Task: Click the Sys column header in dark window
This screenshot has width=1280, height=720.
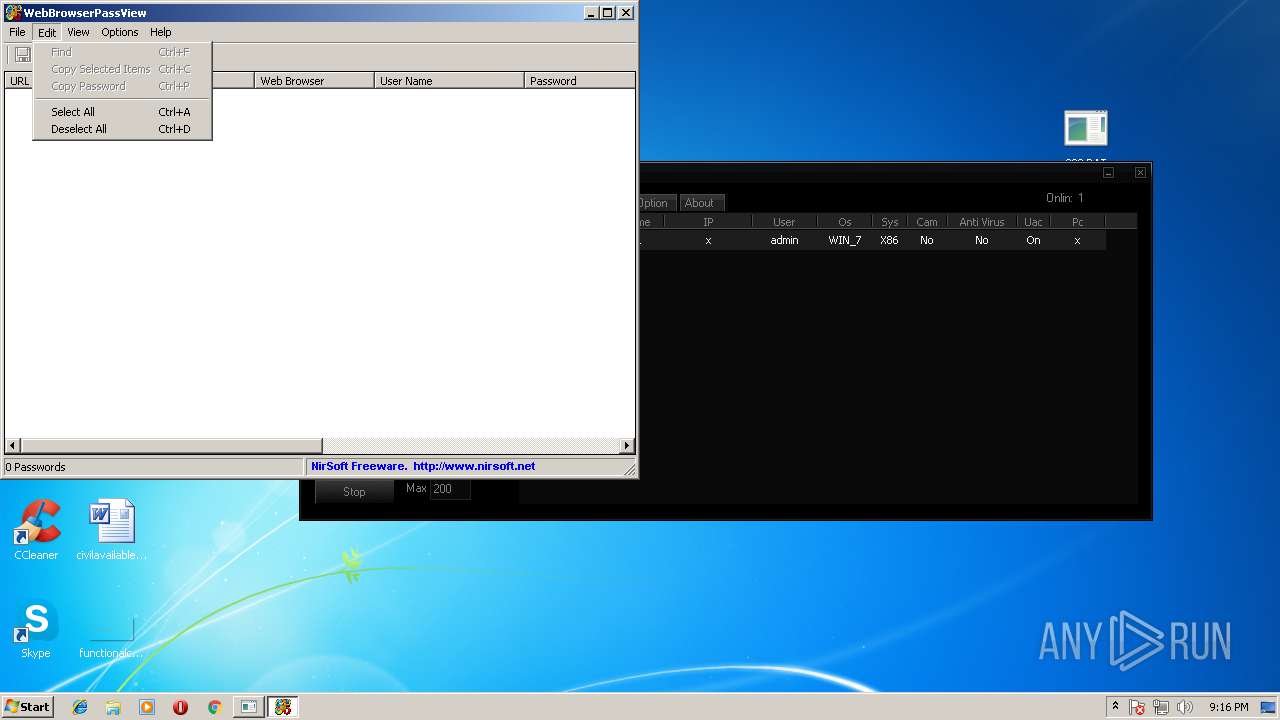Action: (x=890, y=222)
